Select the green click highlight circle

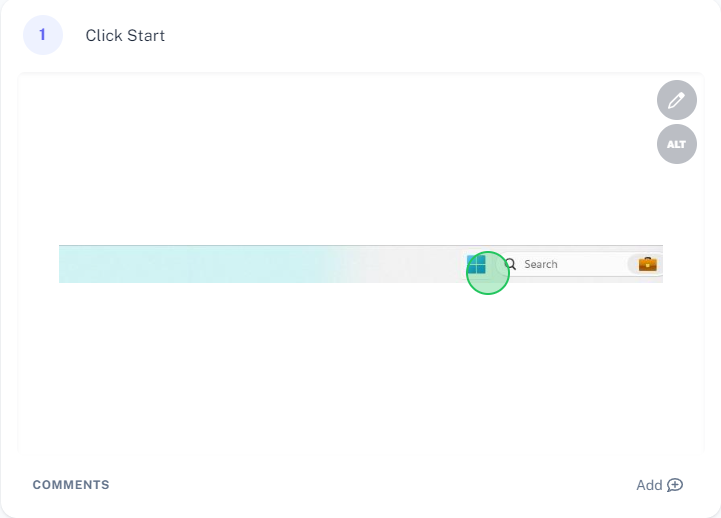click(x=488, y=273)
